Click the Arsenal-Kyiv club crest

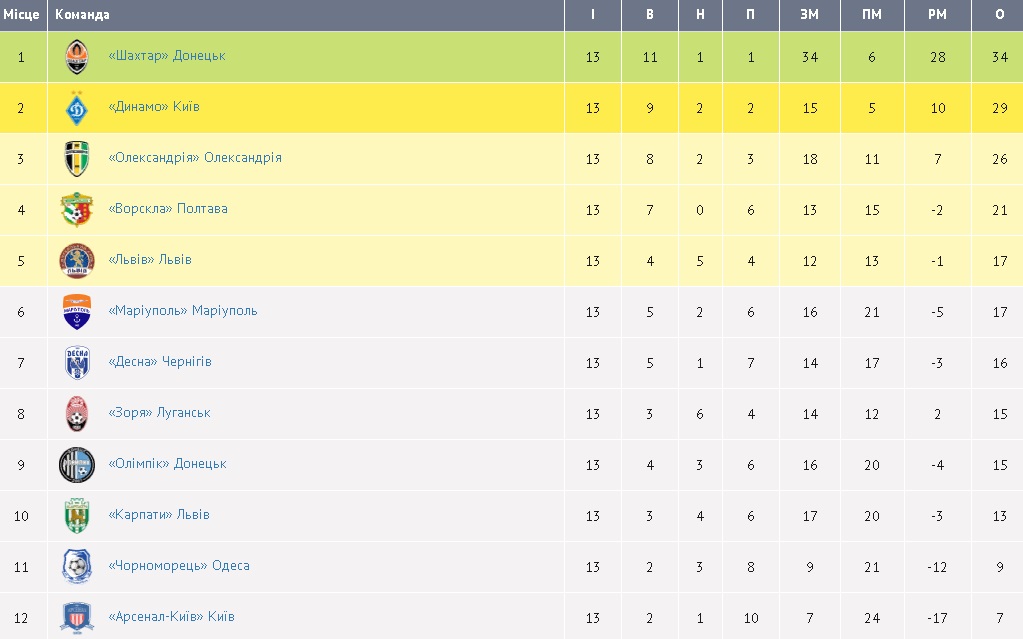pyautogui.click(x=77, y=617)
